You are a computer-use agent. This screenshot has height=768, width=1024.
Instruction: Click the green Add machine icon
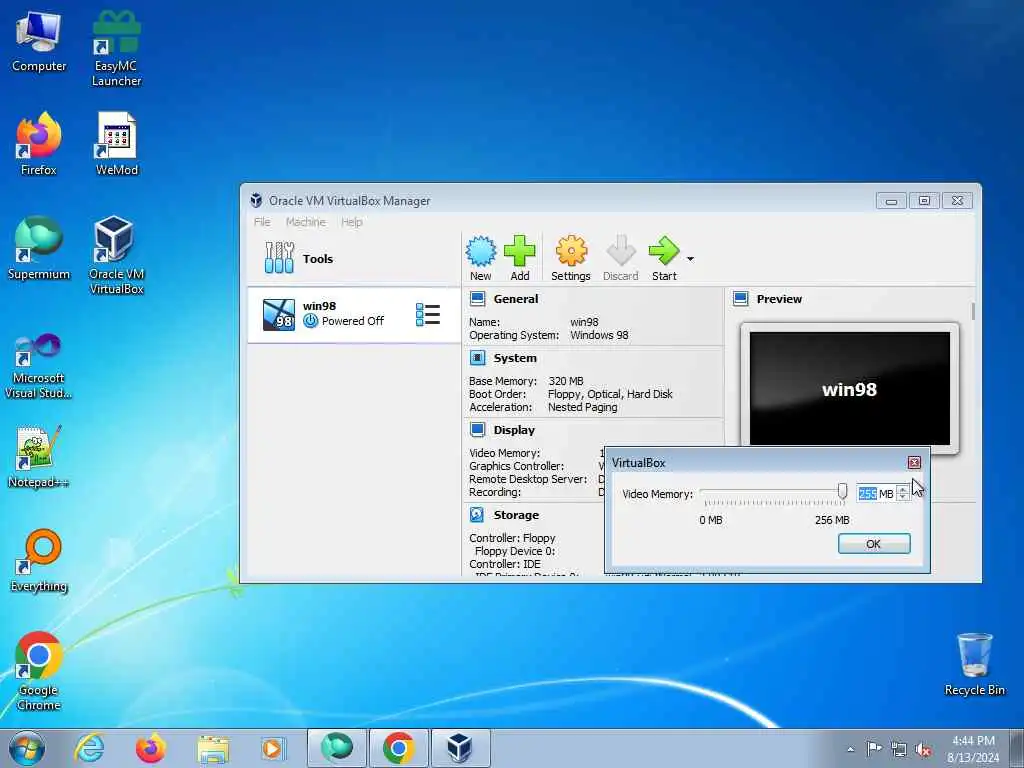pyautogui.click(x=520, y=251)
